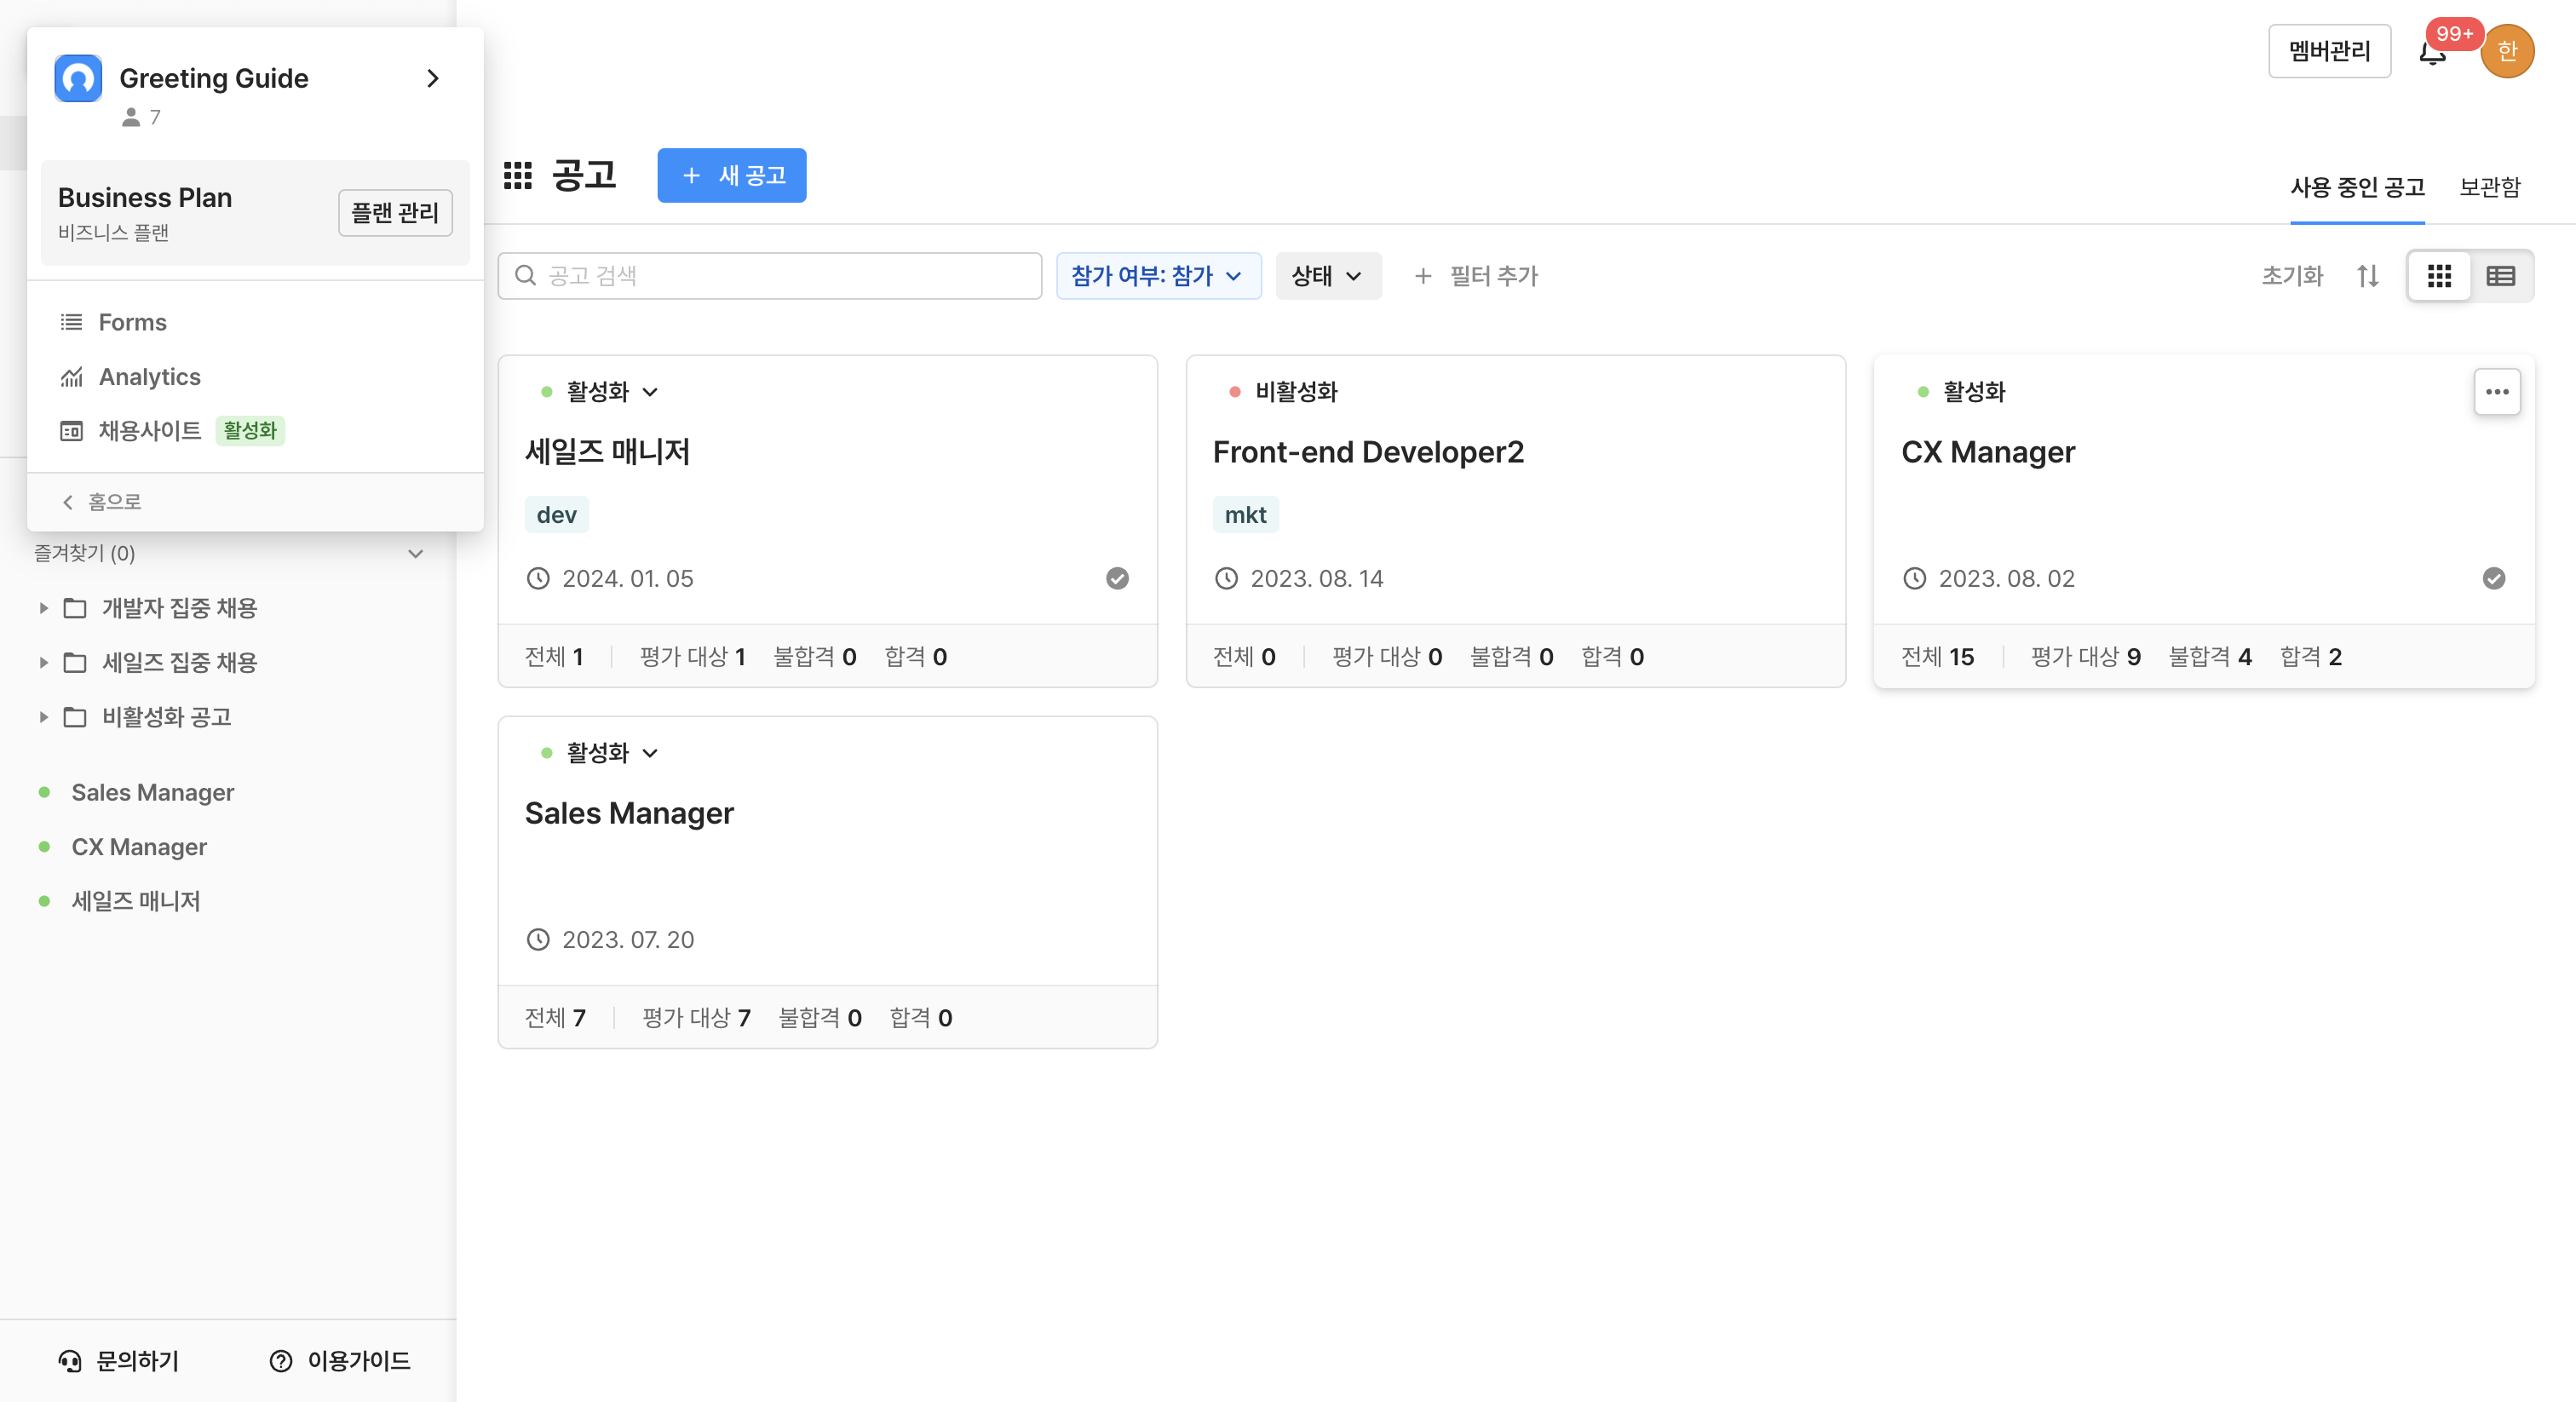
Task: Open the 상태 filter dropdown
Action: click(x=1328, y=276)
